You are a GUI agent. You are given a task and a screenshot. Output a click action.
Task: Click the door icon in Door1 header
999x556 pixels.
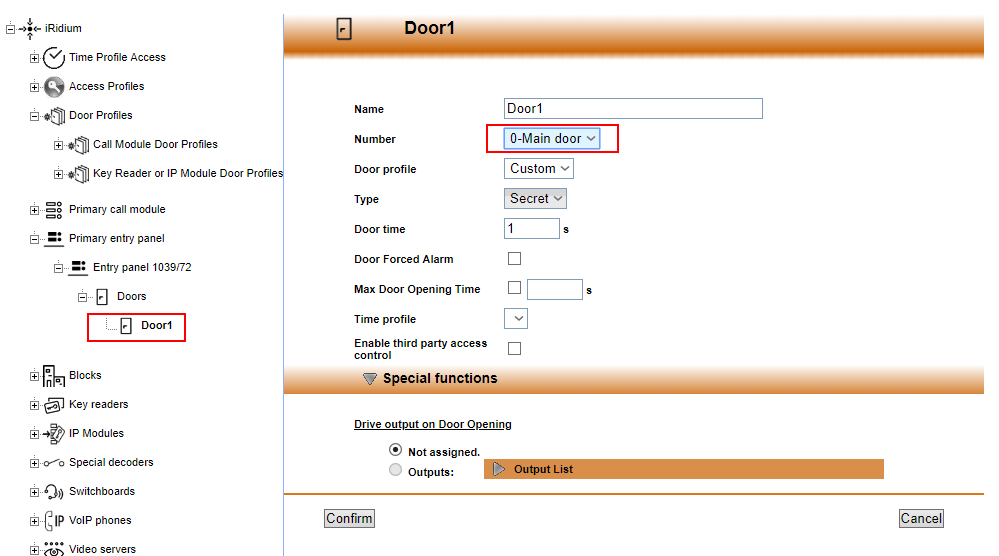(344, 29)
